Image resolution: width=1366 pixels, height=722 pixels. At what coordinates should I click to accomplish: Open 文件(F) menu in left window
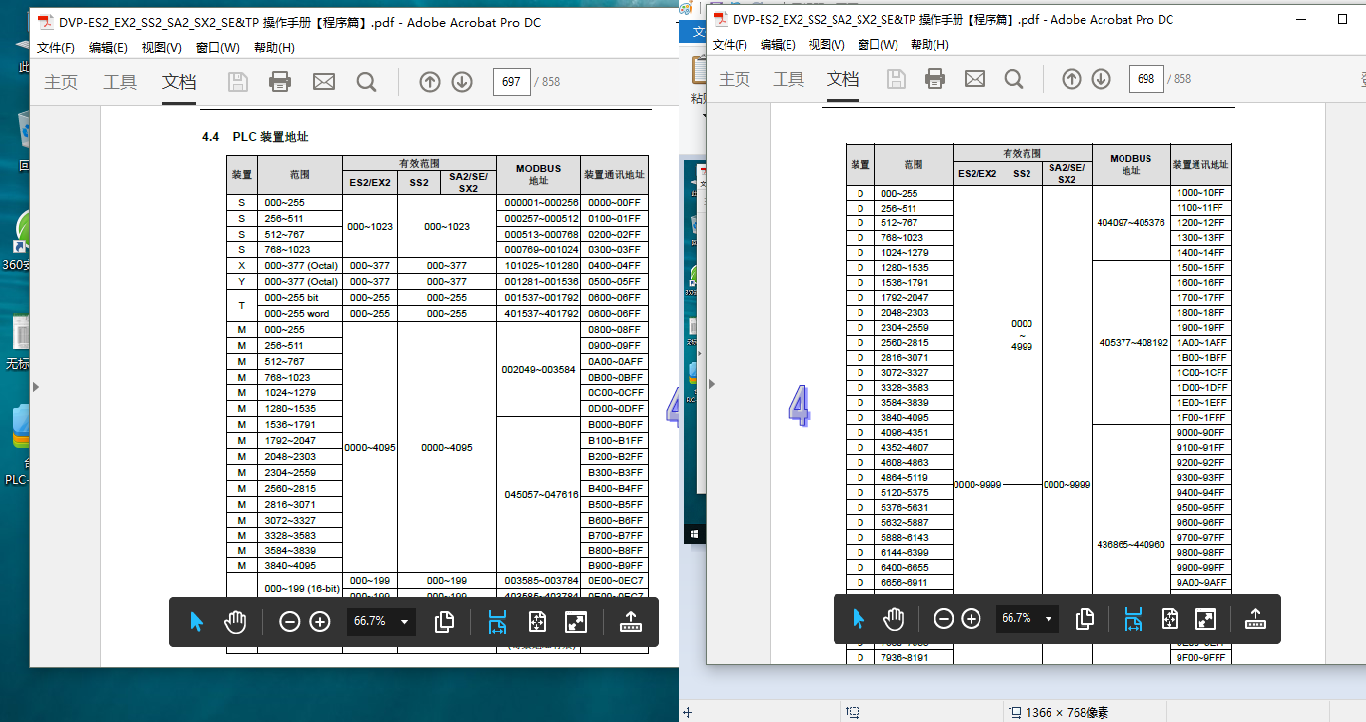click(x=56, y=48)
